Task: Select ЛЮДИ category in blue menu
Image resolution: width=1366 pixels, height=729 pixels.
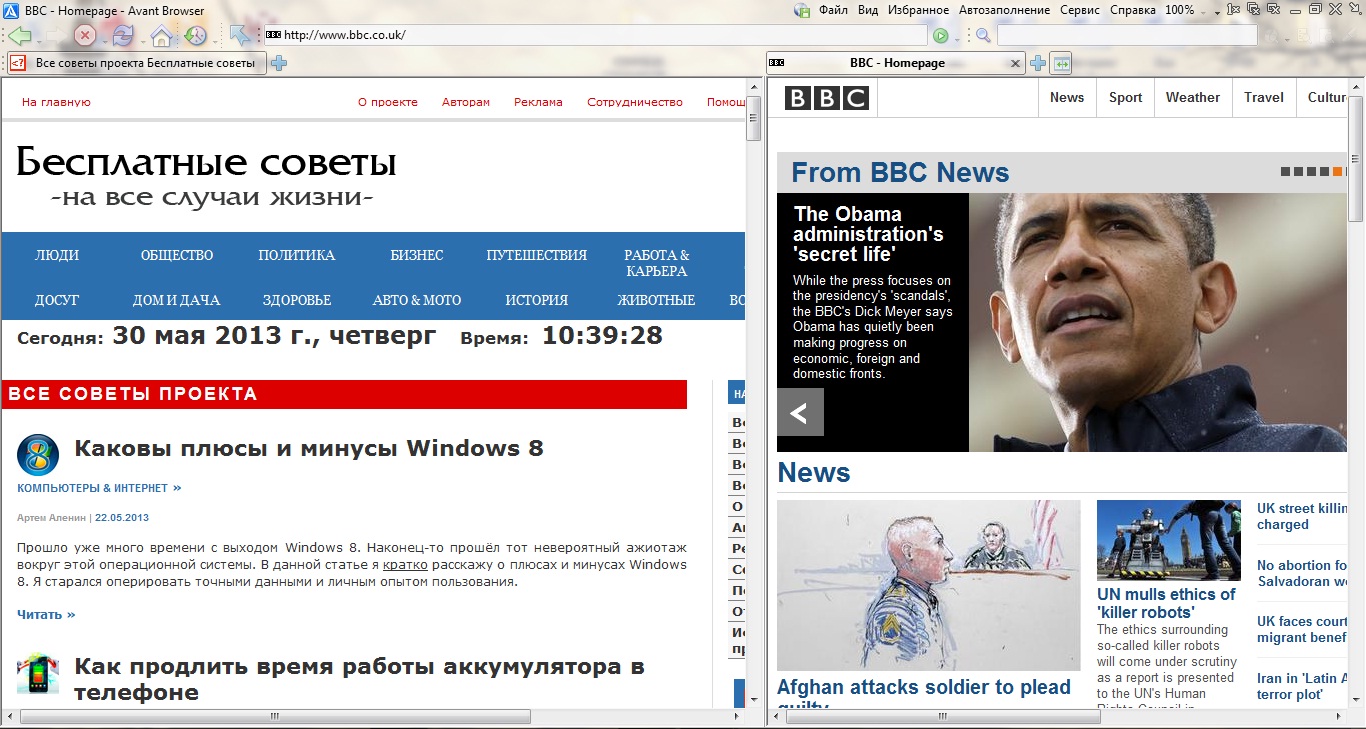Action: pyautogui.click(x=57, y=255)
